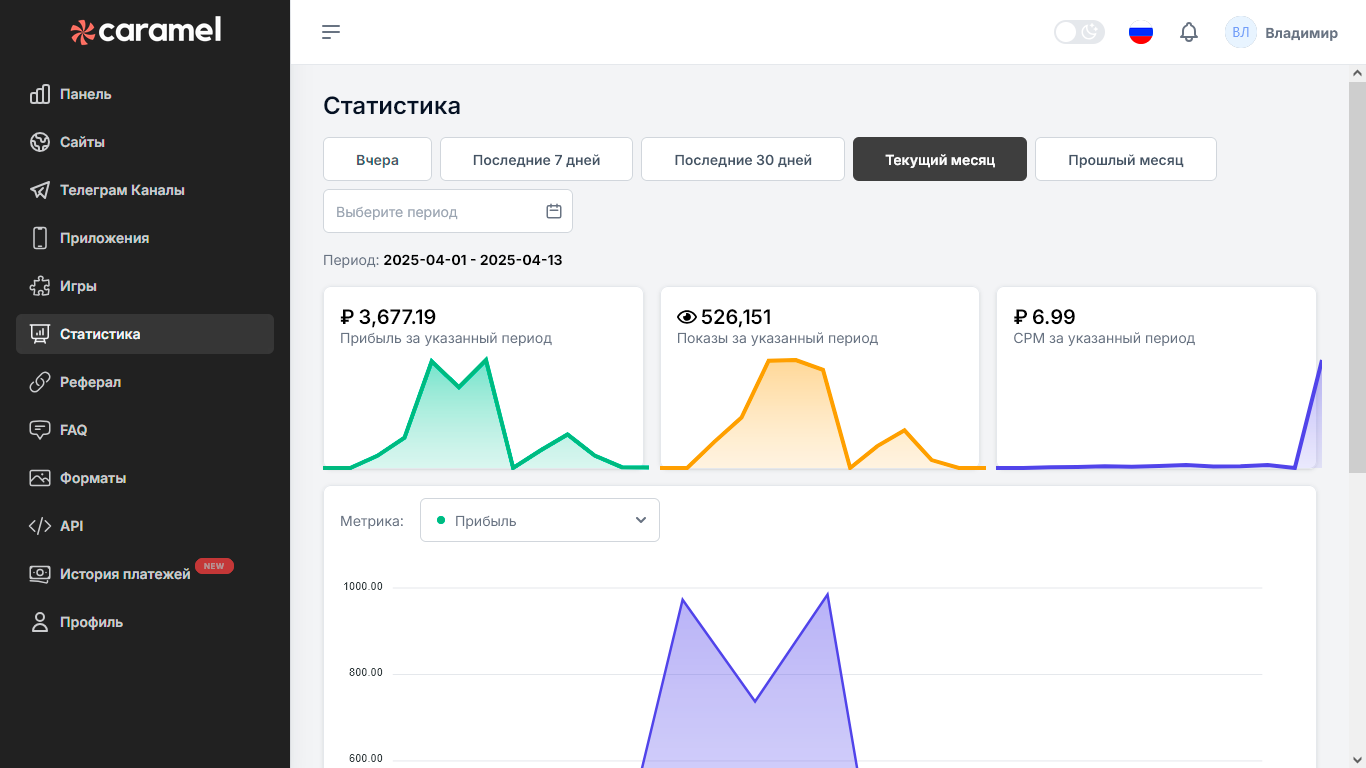Screen dimensions: 1366x768
Task: Click the Caramel logo
Action: (146, 31)
